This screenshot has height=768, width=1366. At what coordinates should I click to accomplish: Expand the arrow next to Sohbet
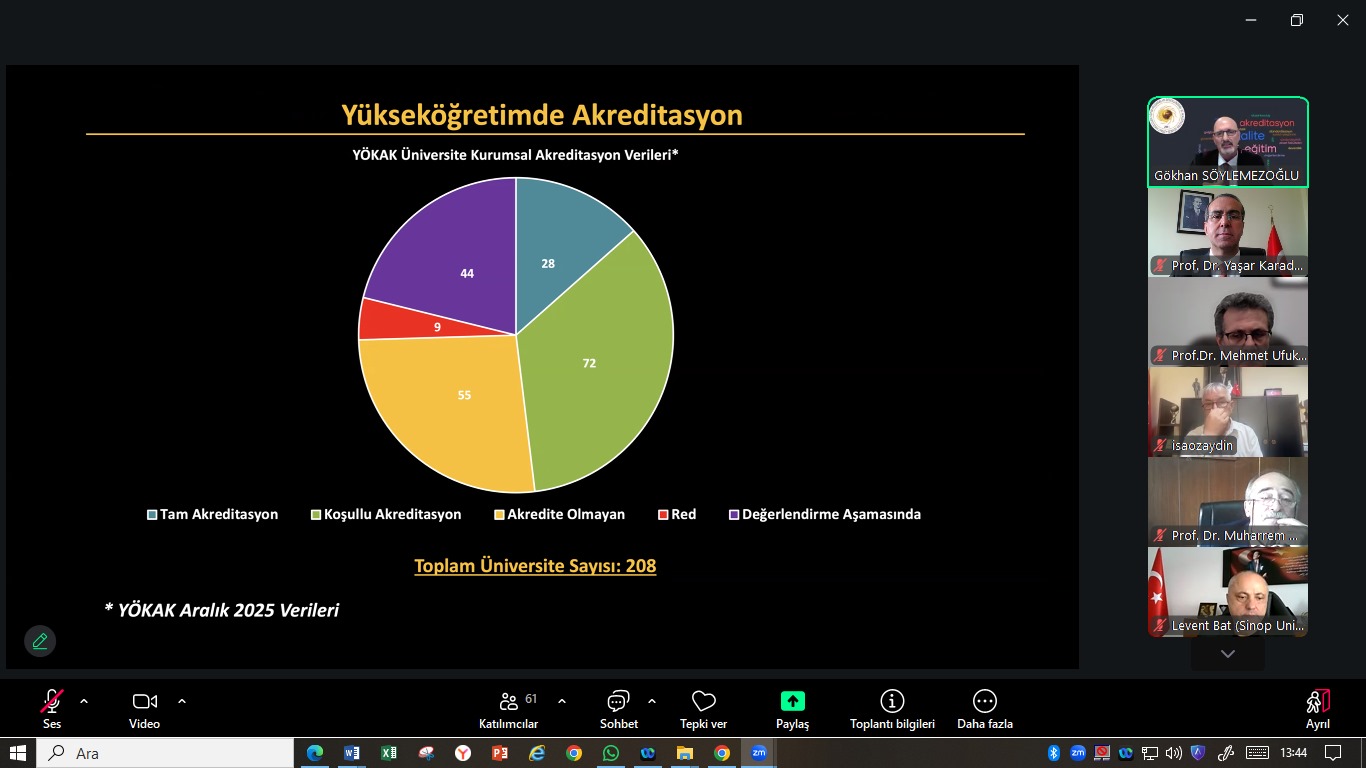pos(652,701)
